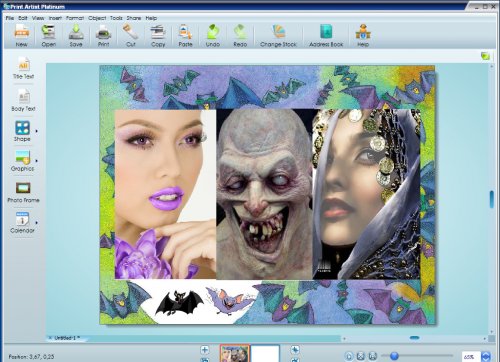Image resolution: width=500 pixels, height=362 pixels.
Task: Click the vertical scrollbar down arrow
Action: [x=492, y=332]
